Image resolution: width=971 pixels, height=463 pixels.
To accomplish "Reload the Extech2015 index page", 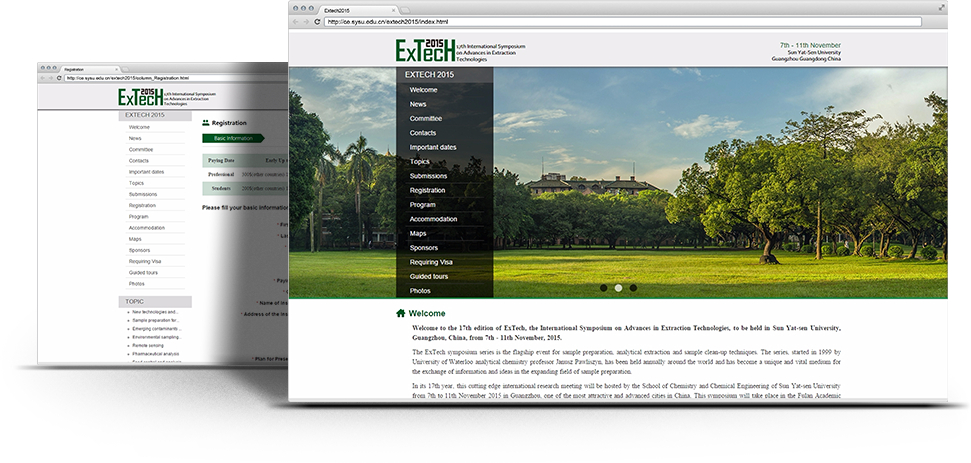I will point(317,21).
